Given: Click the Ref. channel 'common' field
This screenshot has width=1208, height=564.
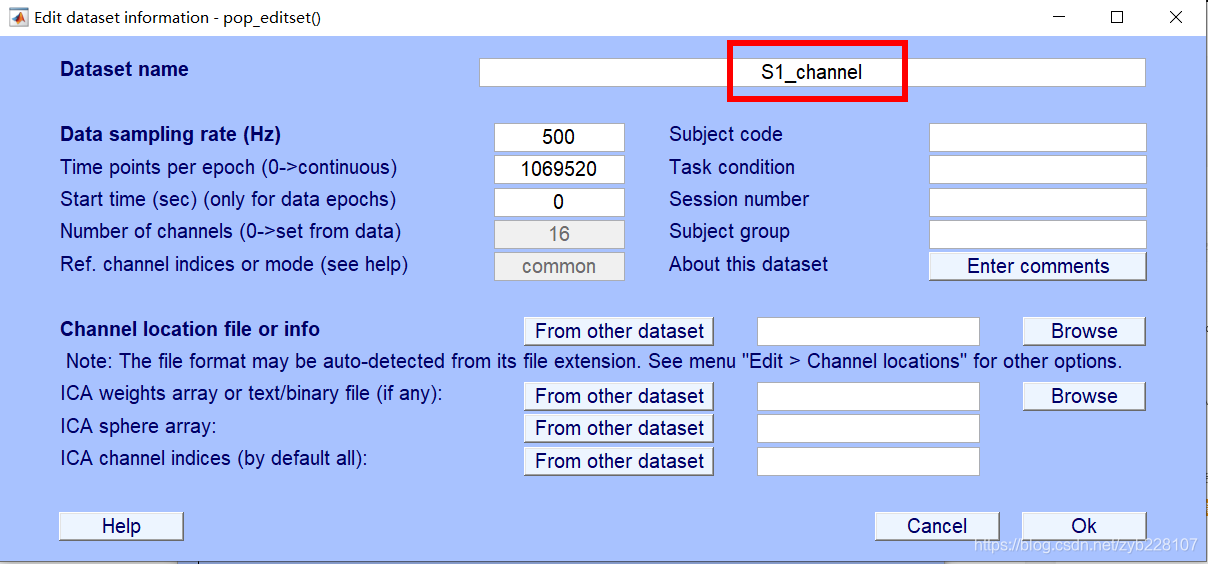Looking at the screenshot, I should click(x=559, y=266).
